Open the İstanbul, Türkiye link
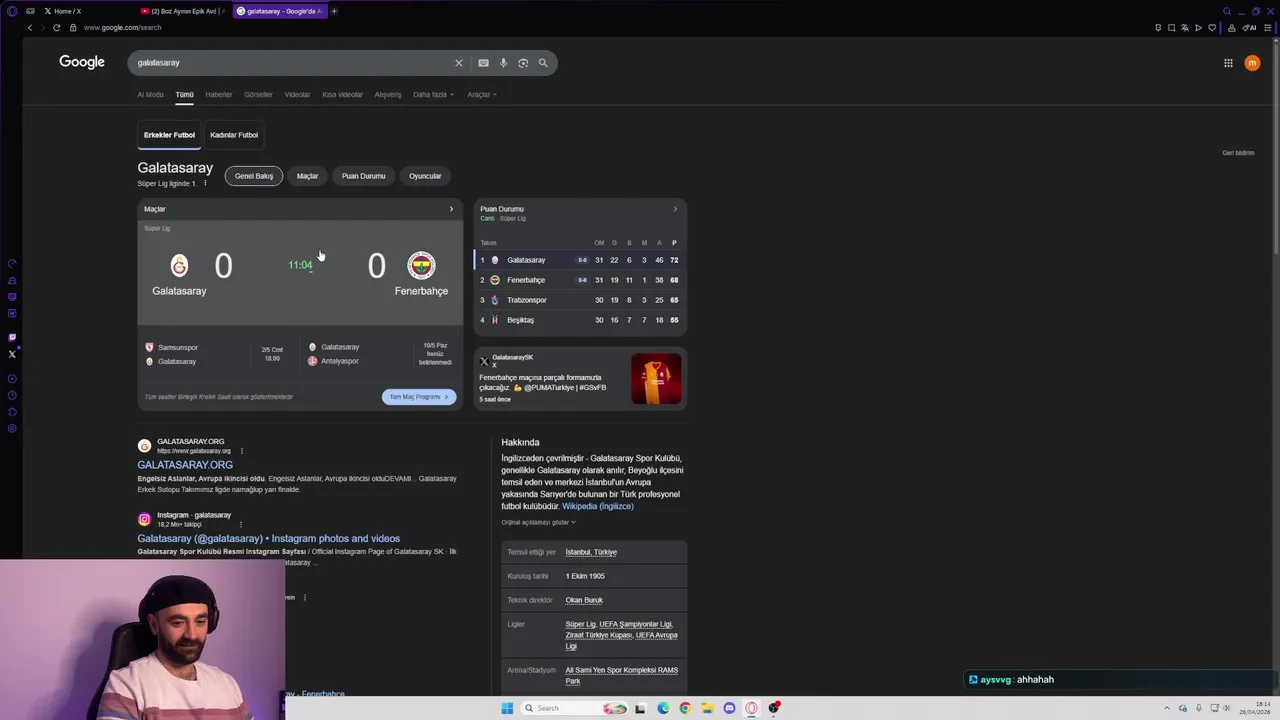Viewport: 1280px width, 720px height. [591, 552]
